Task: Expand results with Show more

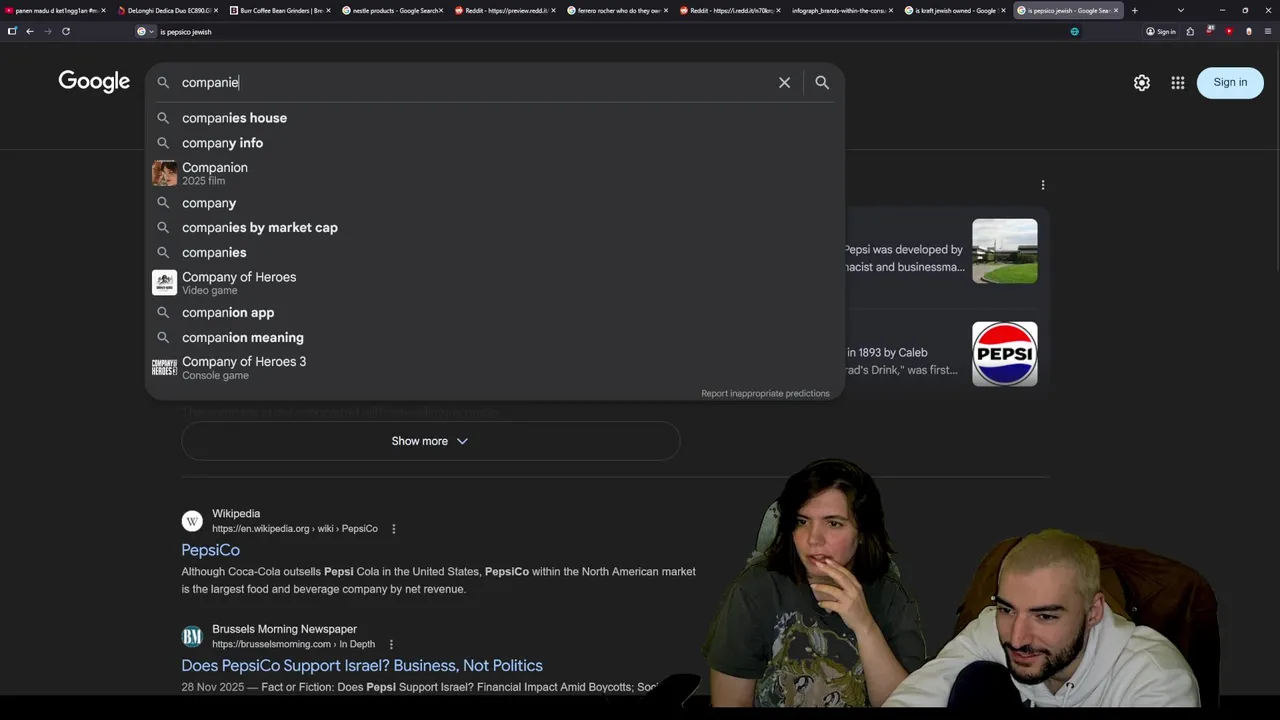Action: click(x=430, y=441)
